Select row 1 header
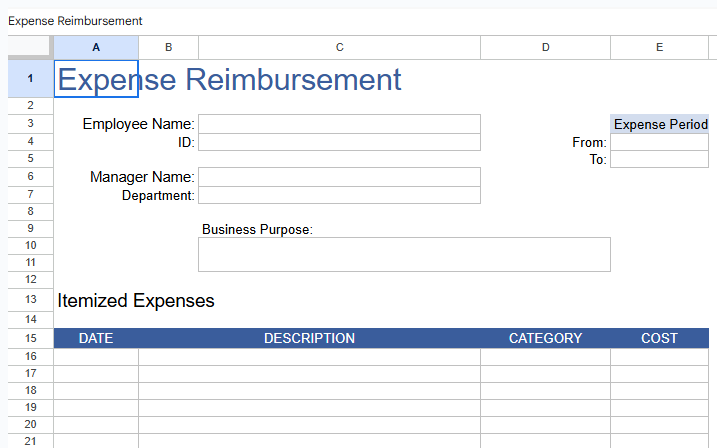Image resolution: width=717 pixels, height=448 pixels. pos(30,78)
